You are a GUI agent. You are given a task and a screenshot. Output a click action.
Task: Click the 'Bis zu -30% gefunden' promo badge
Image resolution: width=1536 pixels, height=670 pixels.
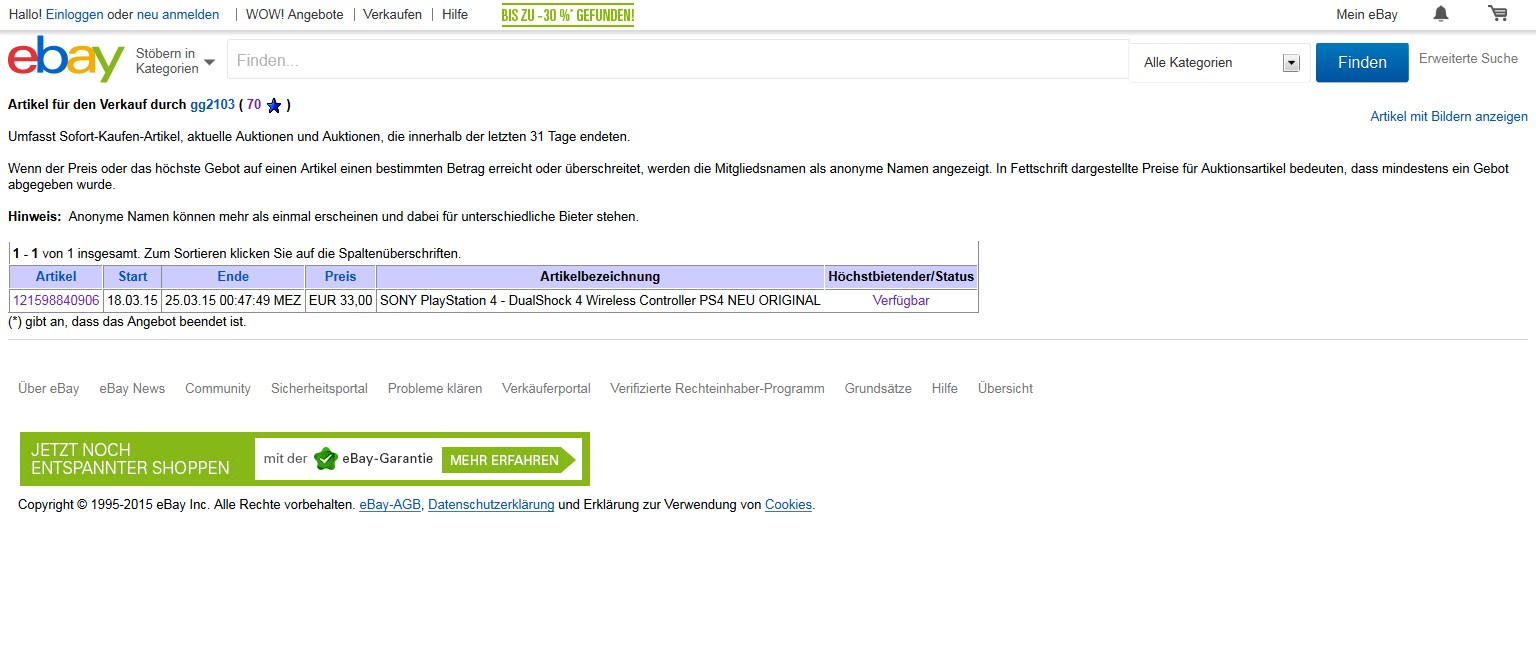567,15
